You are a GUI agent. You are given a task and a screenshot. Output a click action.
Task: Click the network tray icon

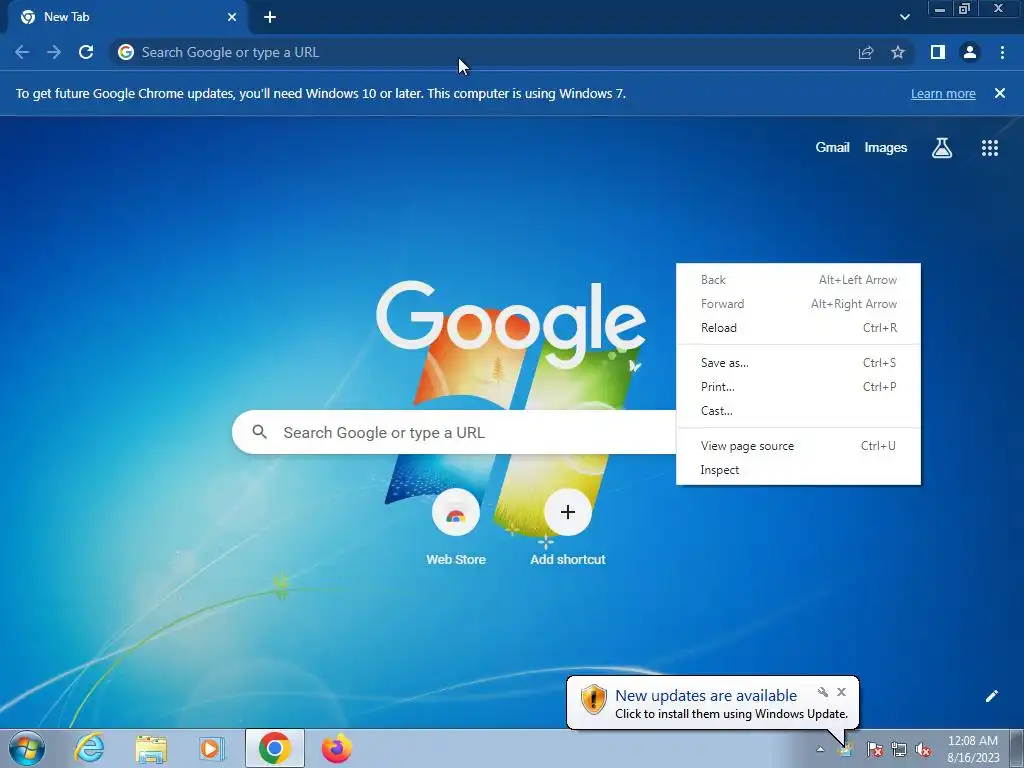pyautogui.click(x=899, y=750)
